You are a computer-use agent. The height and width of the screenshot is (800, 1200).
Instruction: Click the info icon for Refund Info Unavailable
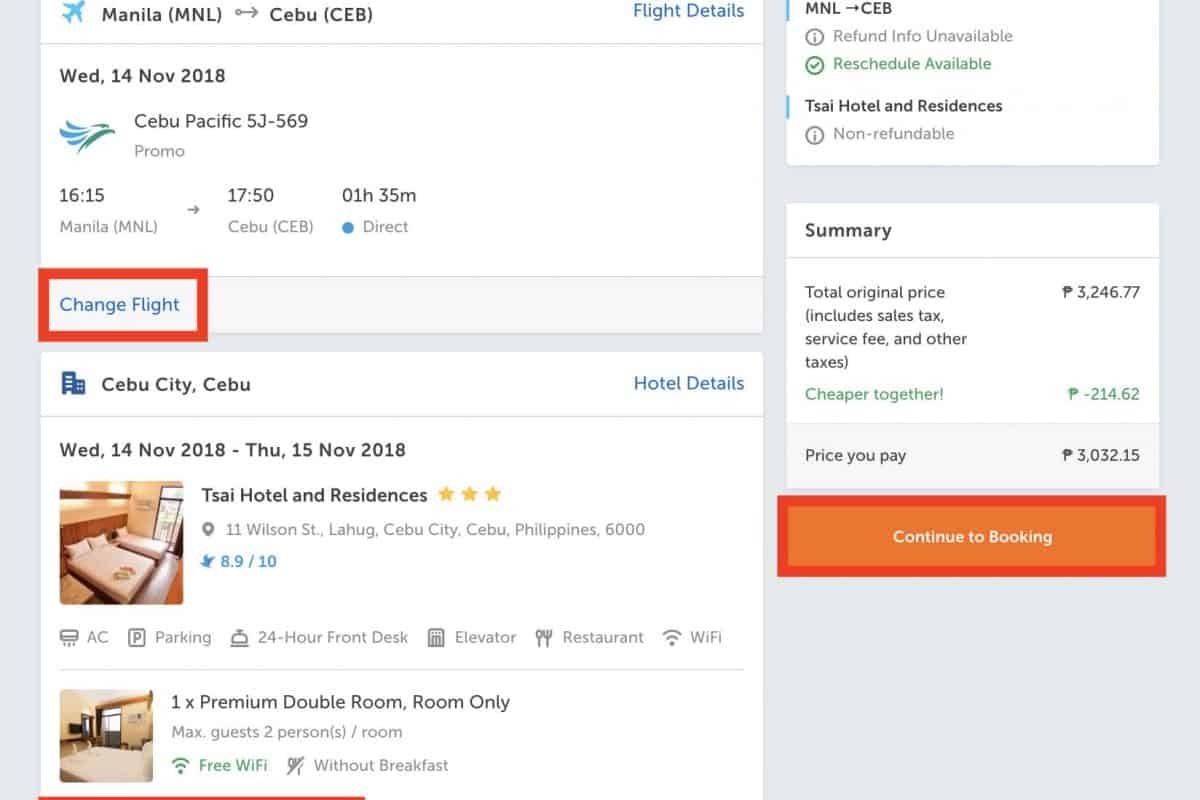click(x=815, y=37)
